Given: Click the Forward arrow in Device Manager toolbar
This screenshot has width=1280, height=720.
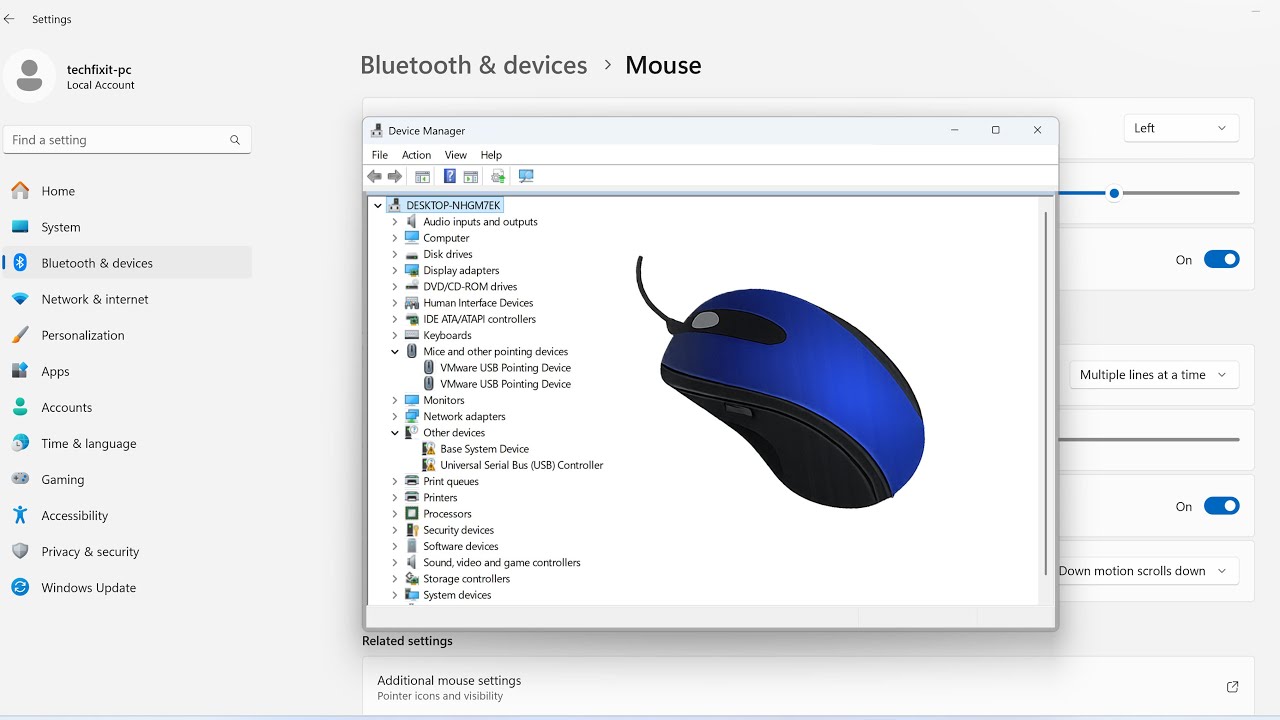Looking at the screenshot, I should click(395, 176).
